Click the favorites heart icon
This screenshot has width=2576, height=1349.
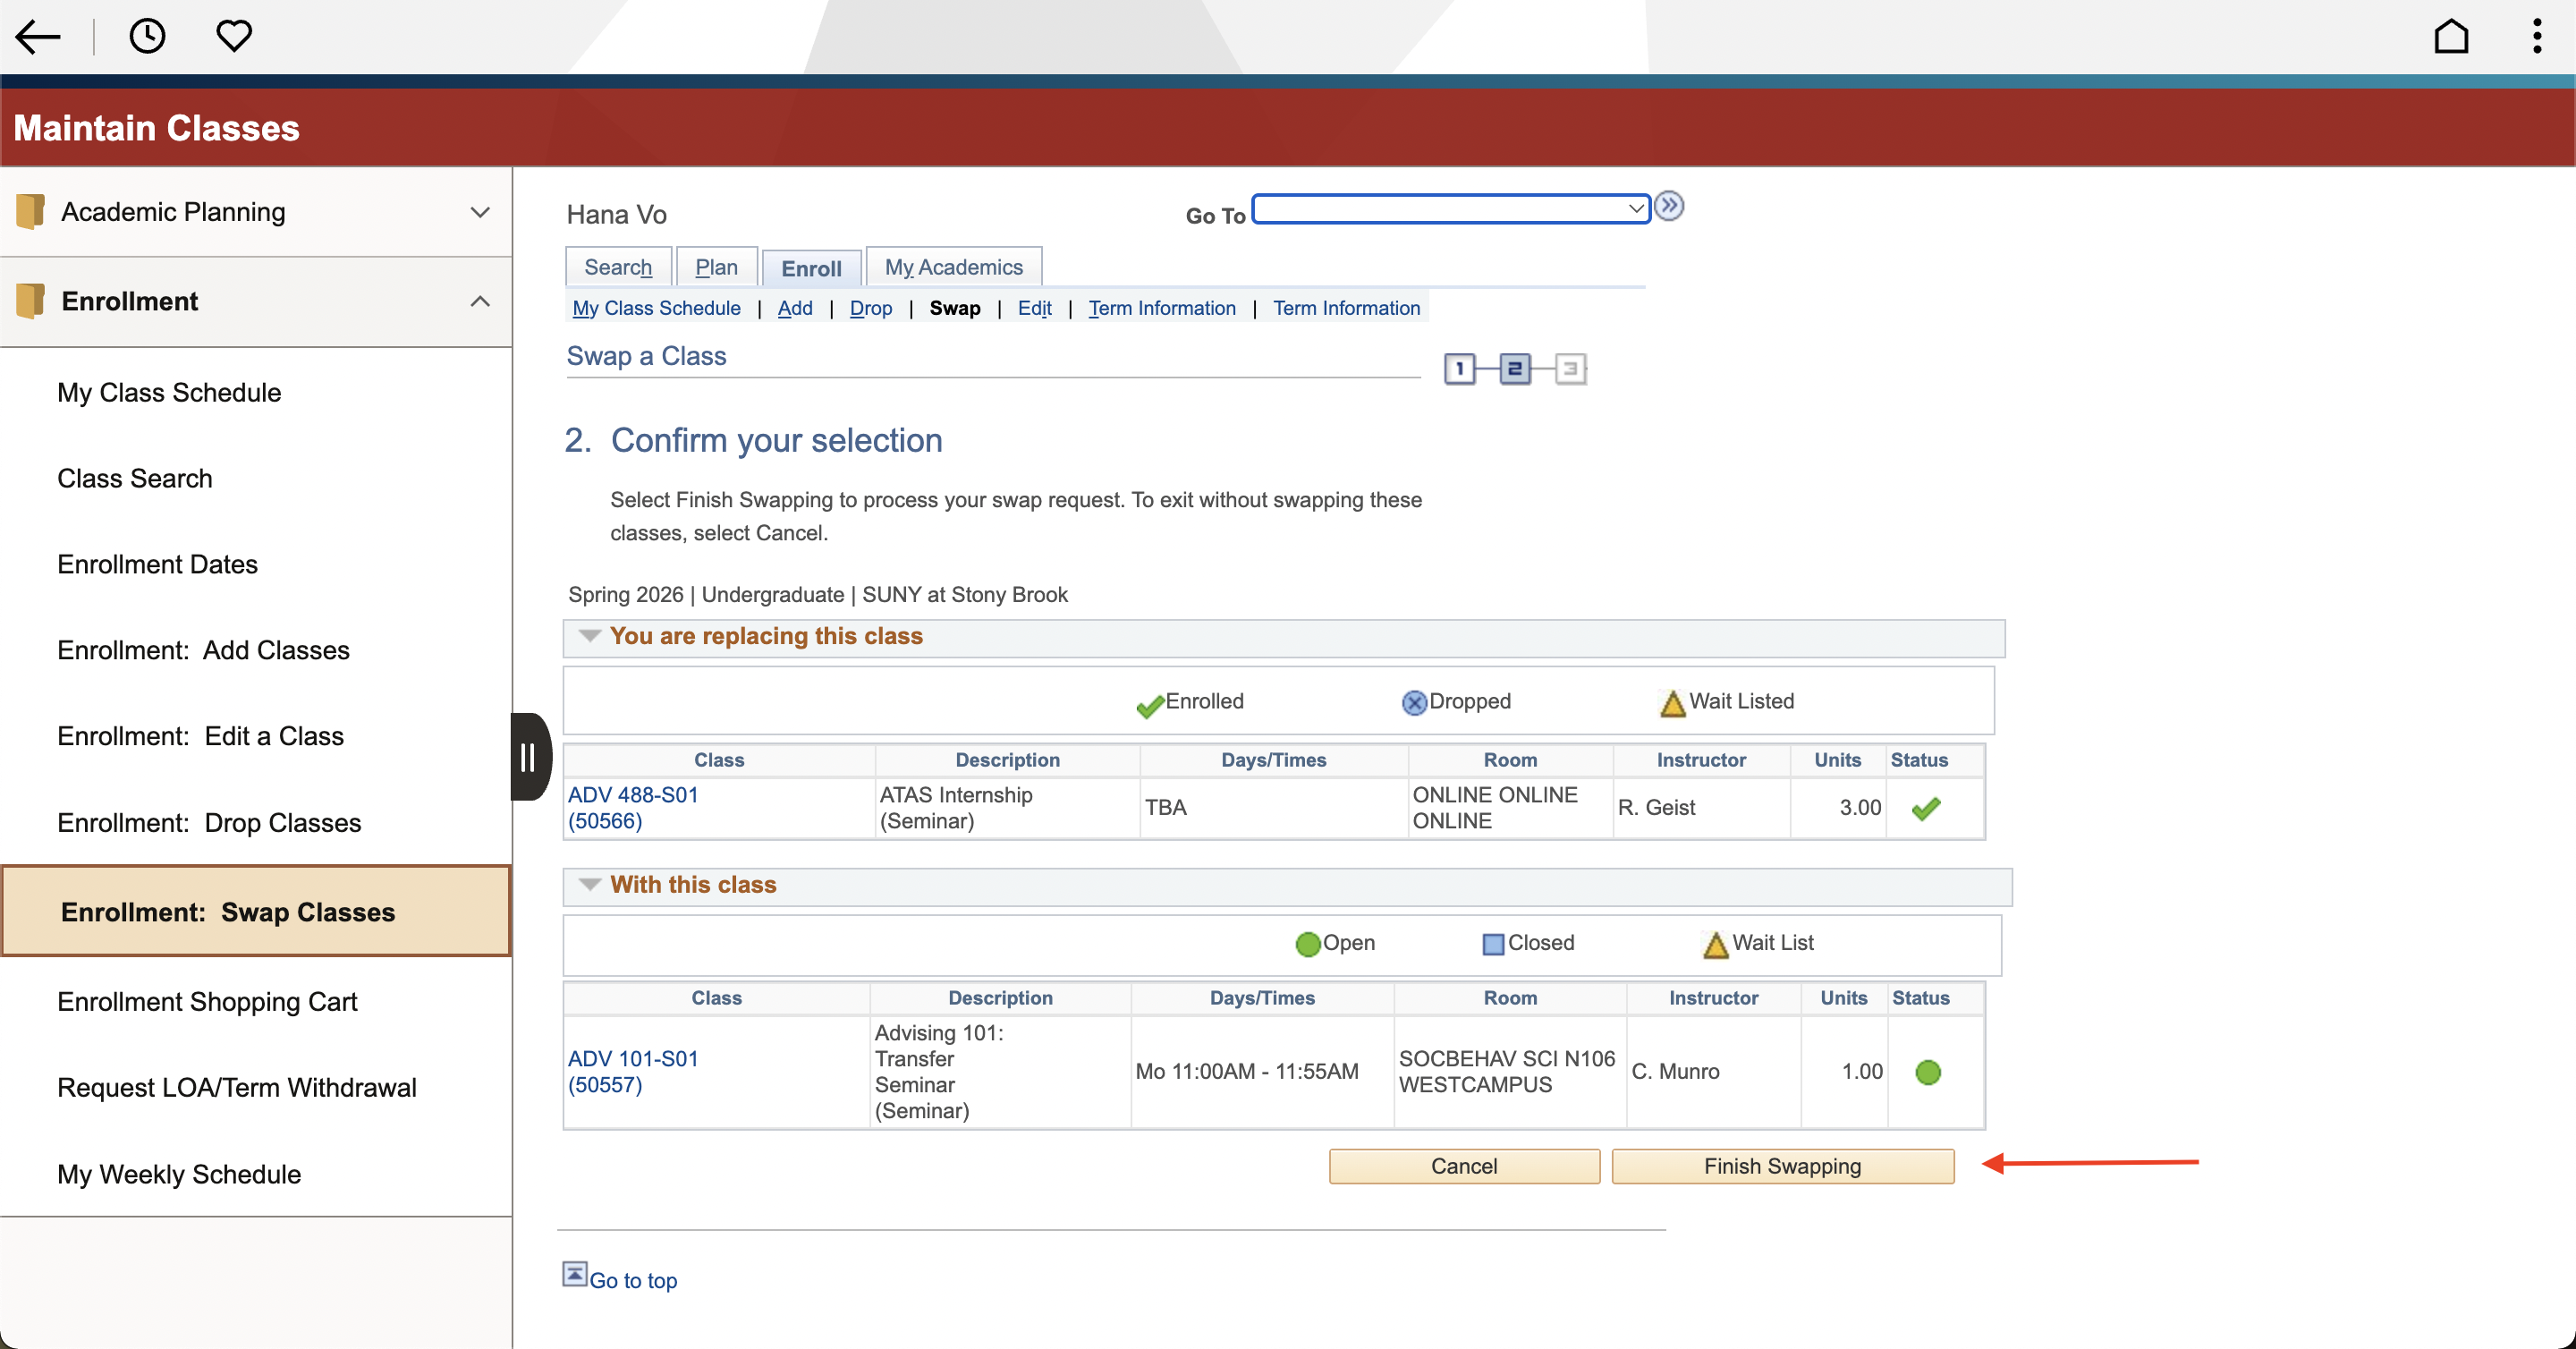(234, 36)
